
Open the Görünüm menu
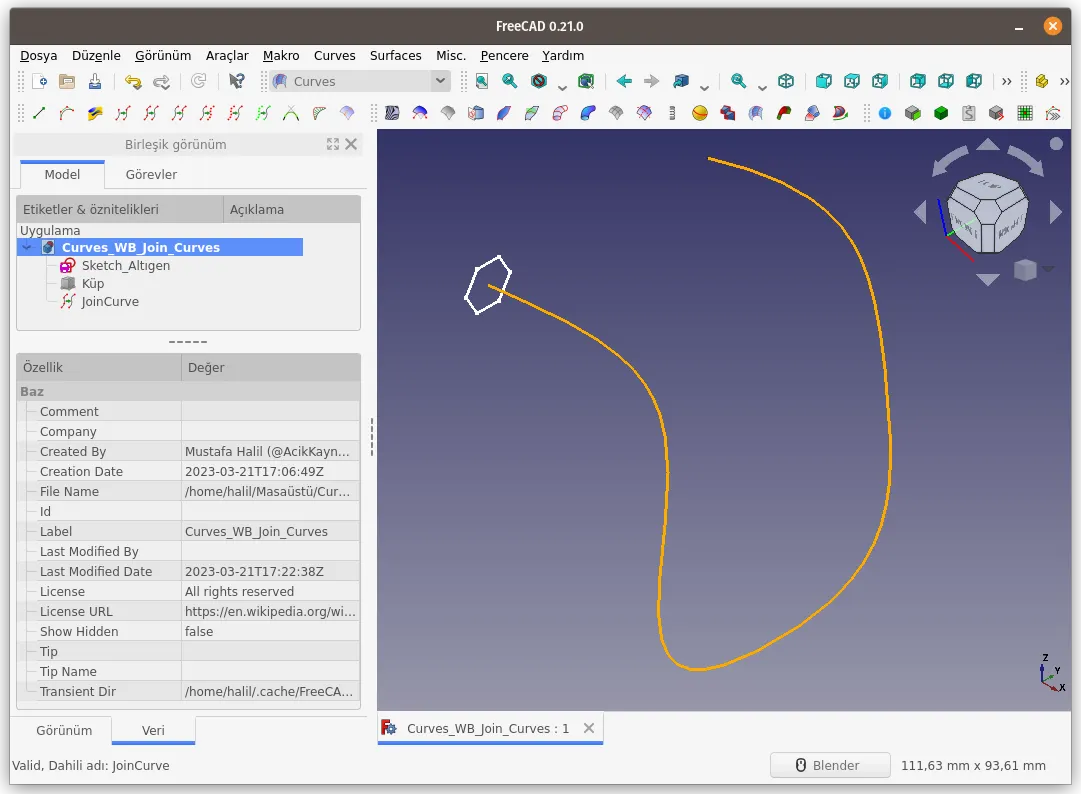(x=163, y=56)
